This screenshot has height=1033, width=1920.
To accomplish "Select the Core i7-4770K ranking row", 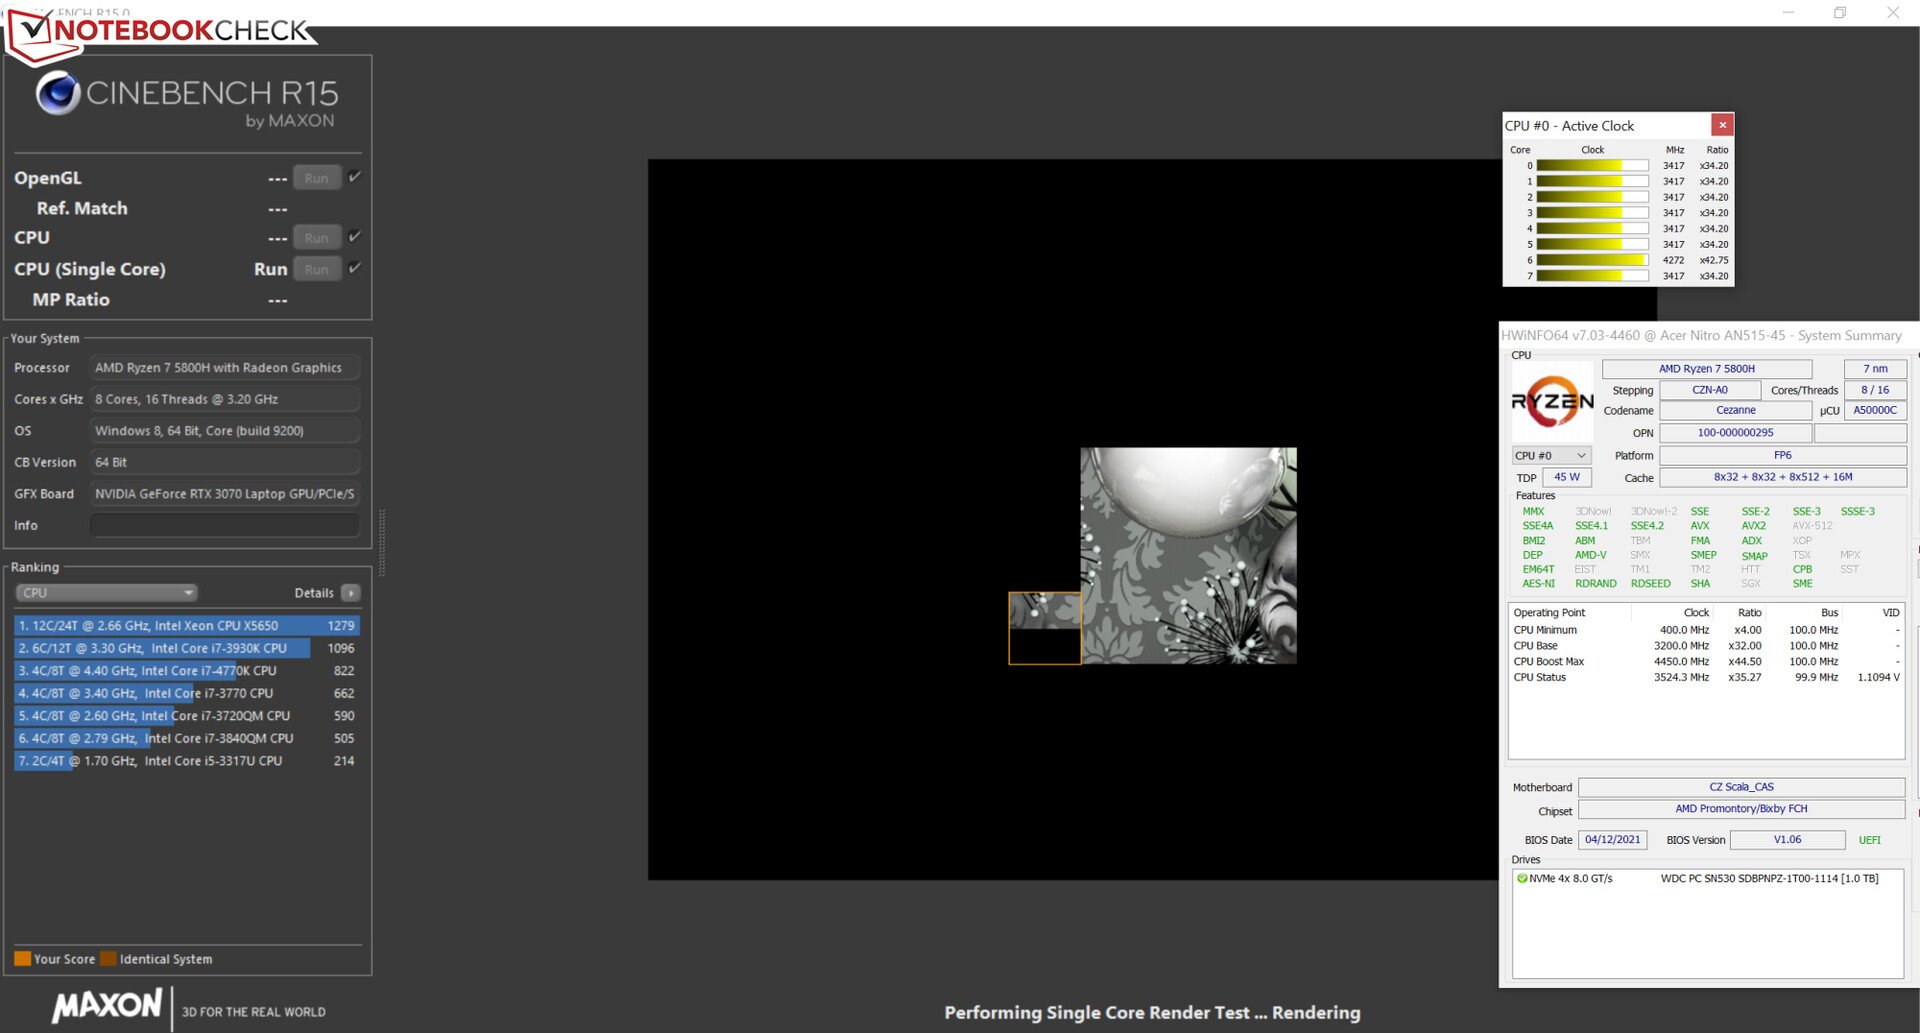I will click(x=187, y=671).
